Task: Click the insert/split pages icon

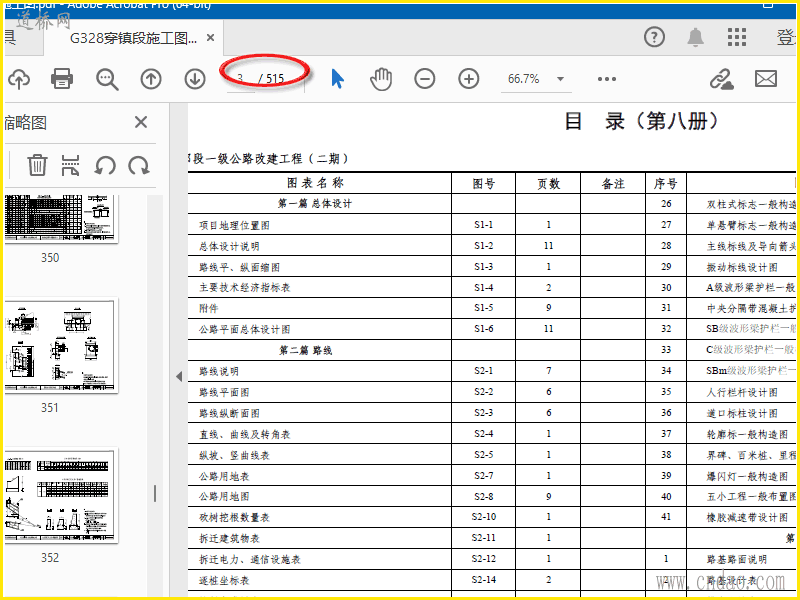Action: [70, 165]
